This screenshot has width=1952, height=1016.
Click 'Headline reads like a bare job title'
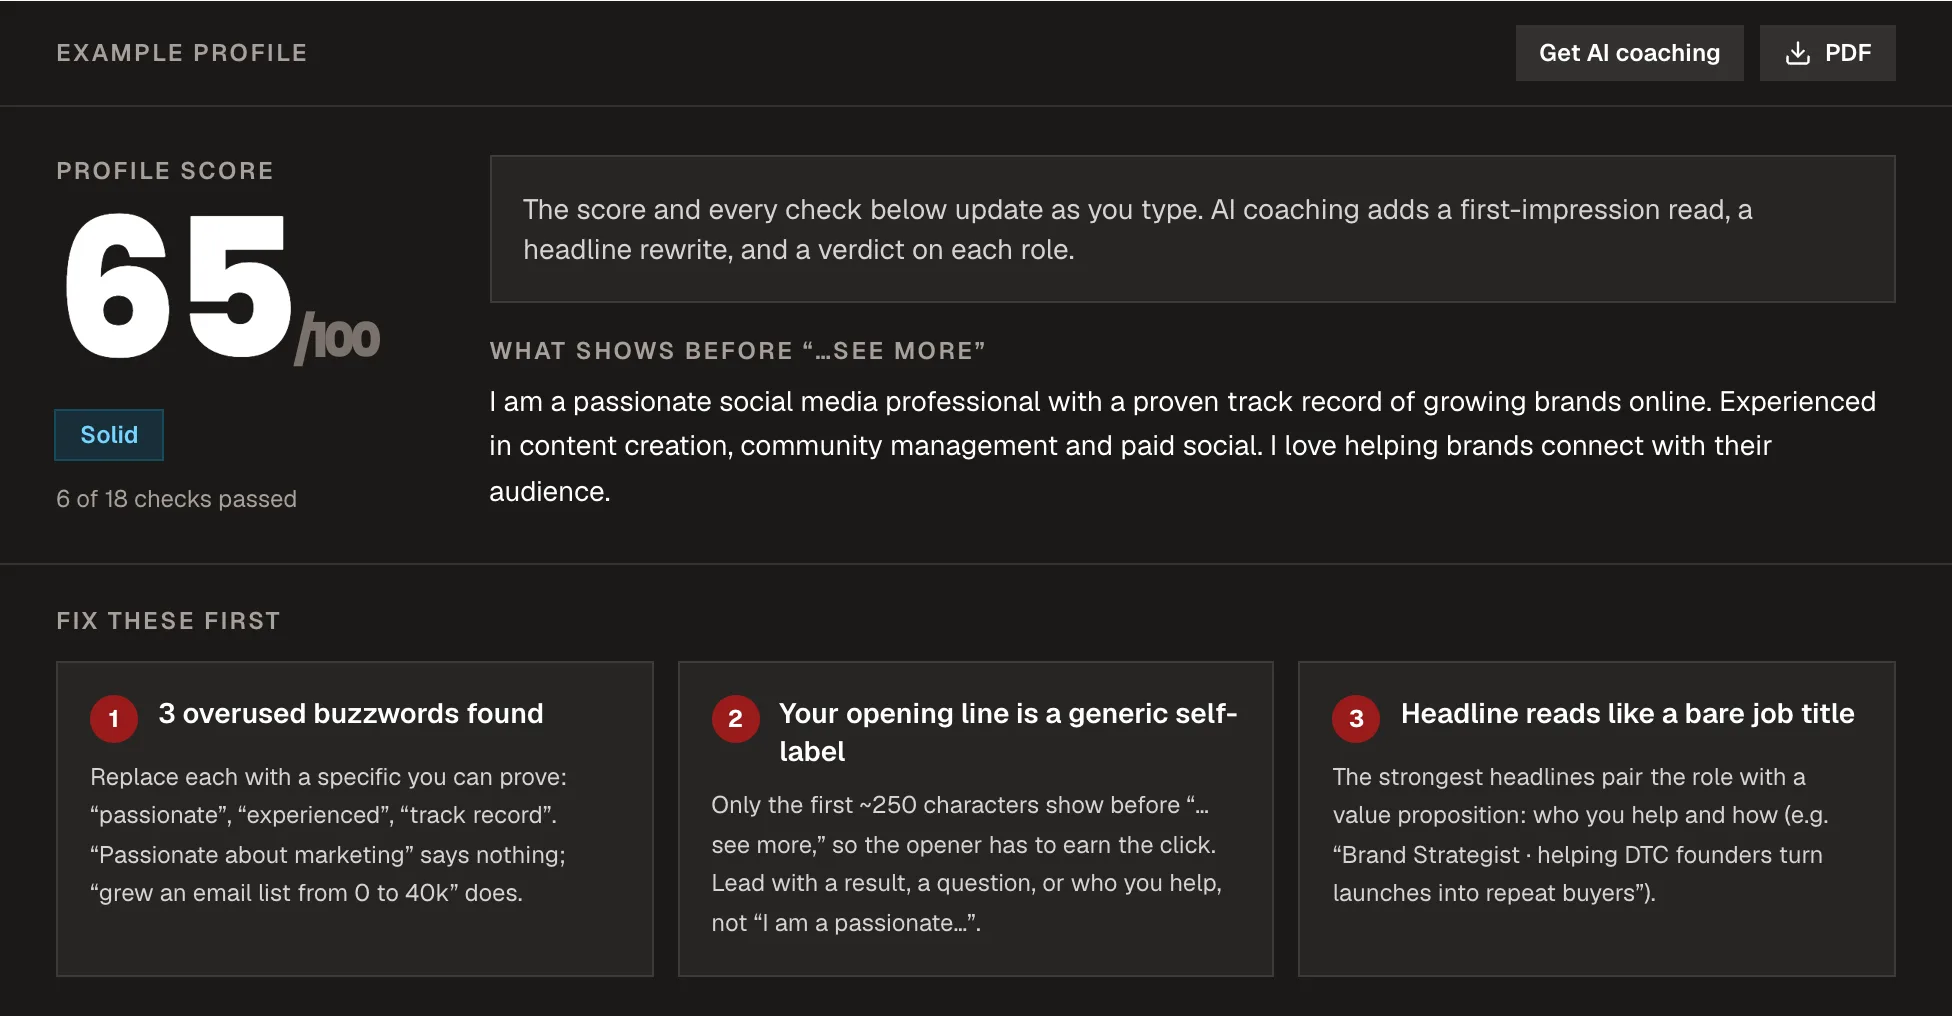tap(1627, 713)
